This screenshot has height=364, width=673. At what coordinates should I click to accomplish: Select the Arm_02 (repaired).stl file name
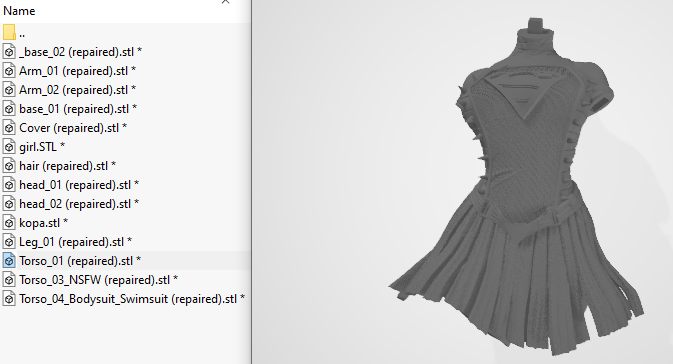[77, 90]
